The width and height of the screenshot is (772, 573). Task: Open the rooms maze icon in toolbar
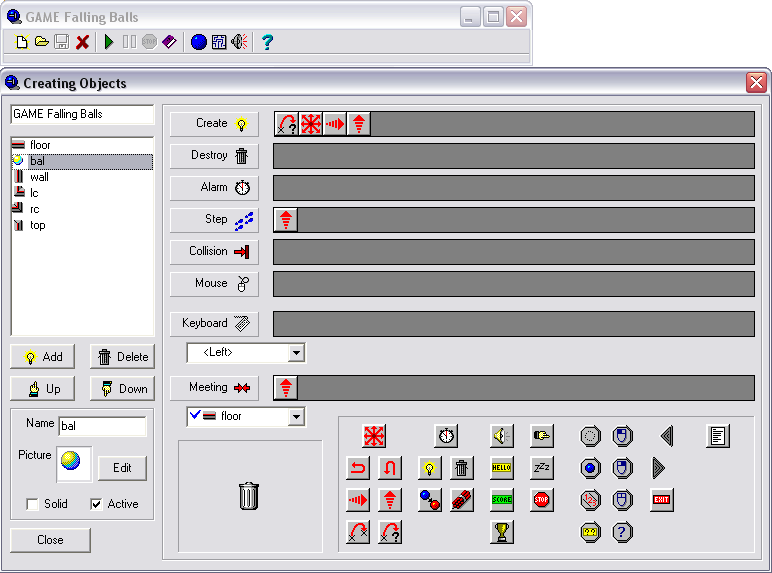pyautogui.click(x=219, y=42)
